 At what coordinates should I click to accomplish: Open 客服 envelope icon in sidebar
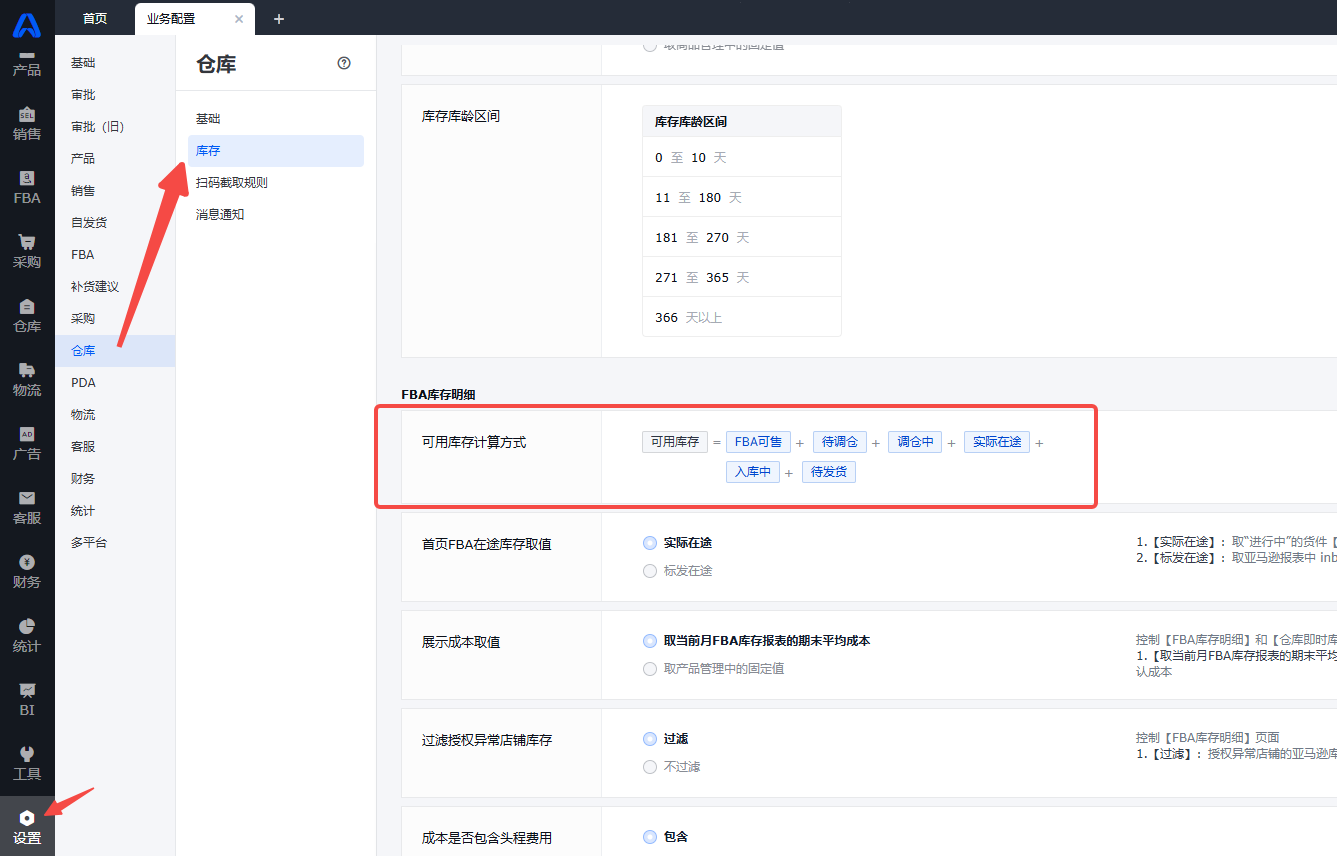pos(27,498)
